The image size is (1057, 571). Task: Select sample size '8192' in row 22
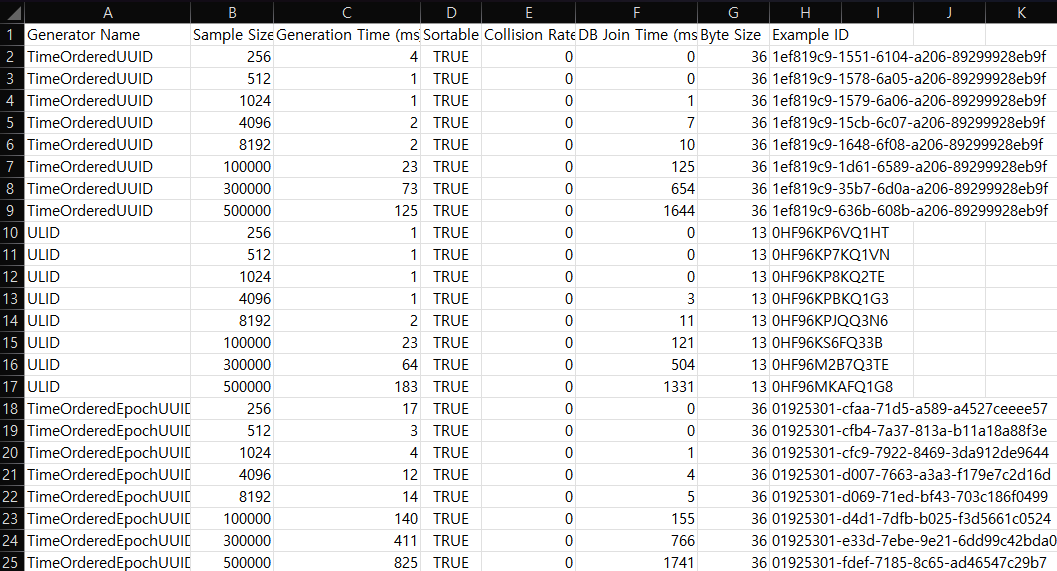pyautogui.click(x=232, y=497)
